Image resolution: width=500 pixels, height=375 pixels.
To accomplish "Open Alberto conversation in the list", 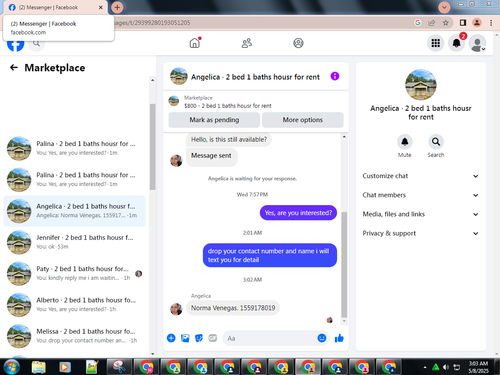I will pyautogui.click(x=75, y=305).
